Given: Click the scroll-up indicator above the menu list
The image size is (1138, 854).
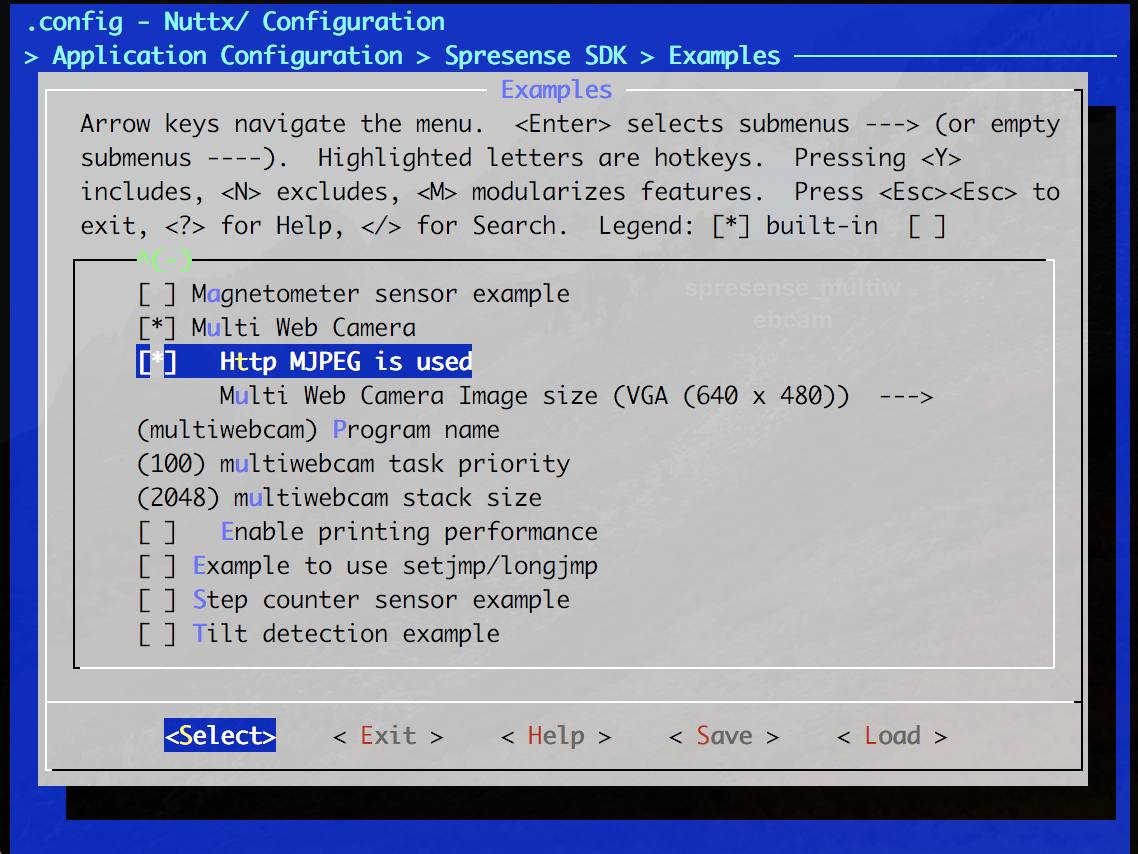Looking at the screenshot, I should [x=162, y=261].
